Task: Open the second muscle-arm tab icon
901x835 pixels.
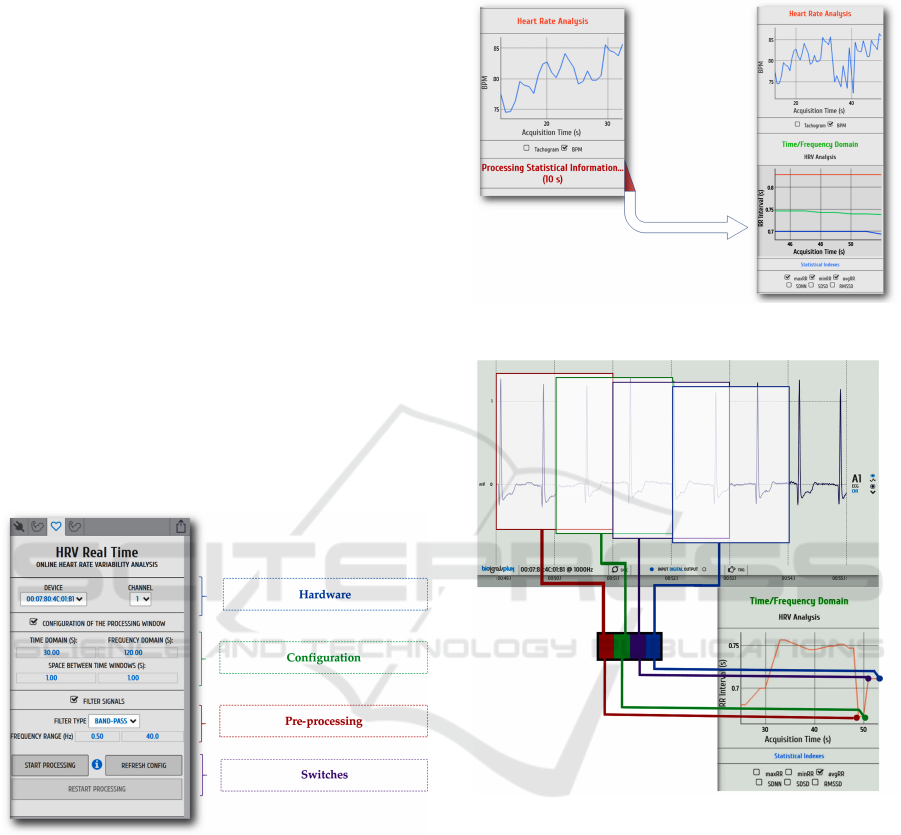Action: (75, 525)
